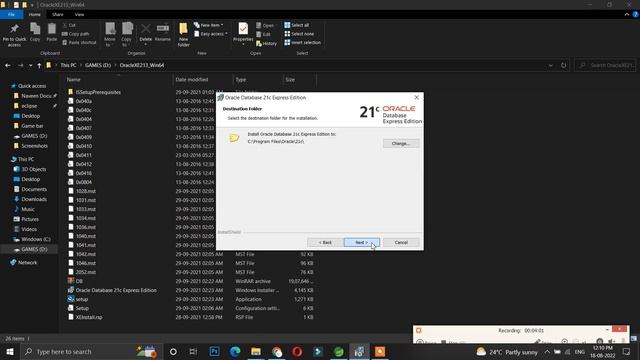Click Next in Oracle installer dialog

tap(362, 242)
